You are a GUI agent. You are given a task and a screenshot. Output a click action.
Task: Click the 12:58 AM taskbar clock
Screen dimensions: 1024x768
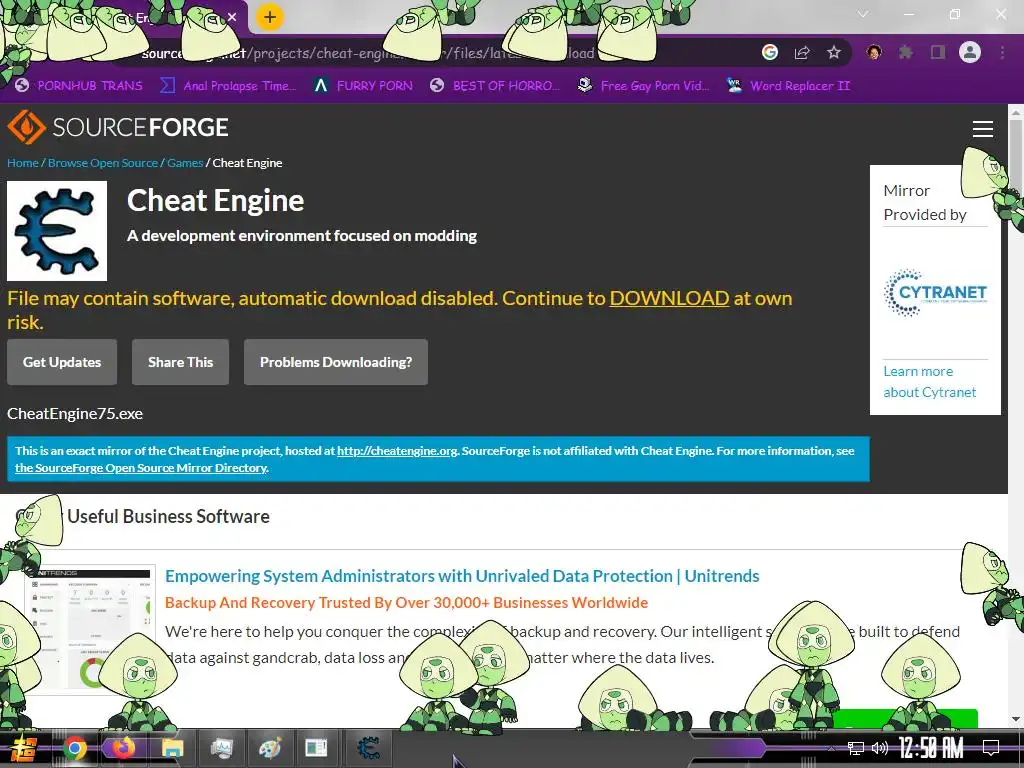tap(931, 748)
